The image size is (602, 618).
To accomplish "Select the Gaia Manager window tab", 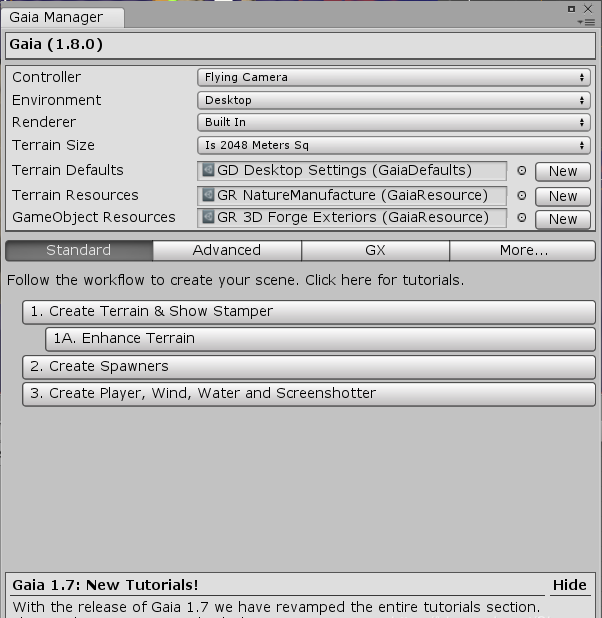I will (62, 17).
